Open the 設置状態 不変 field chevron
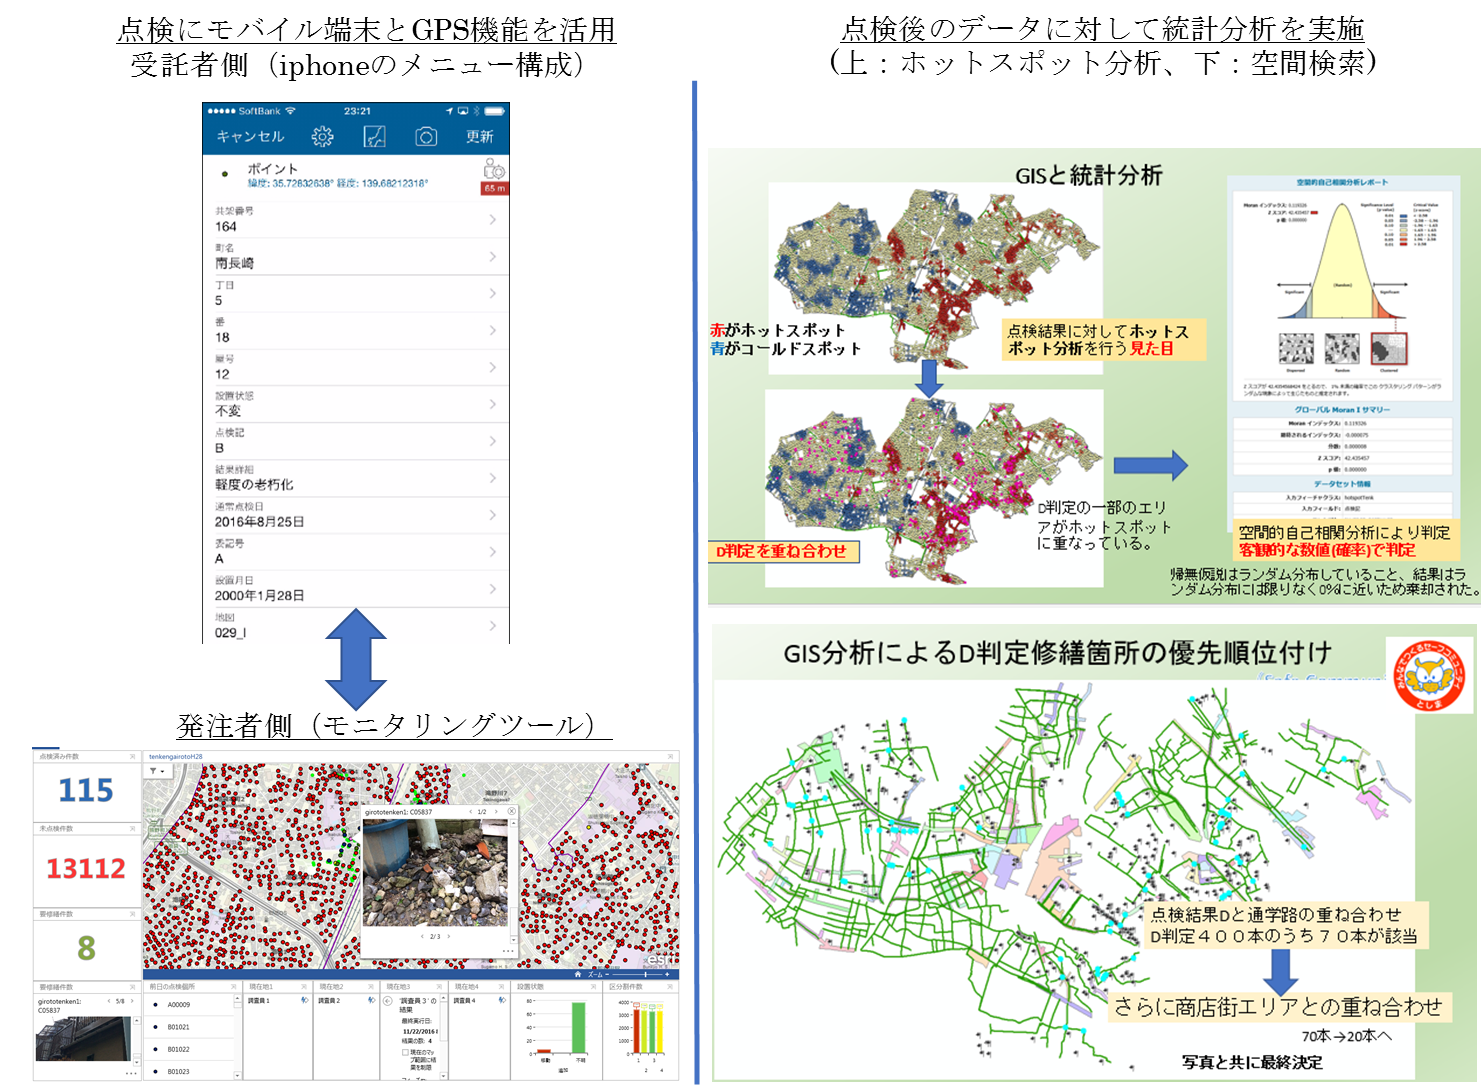 [492, 404]
